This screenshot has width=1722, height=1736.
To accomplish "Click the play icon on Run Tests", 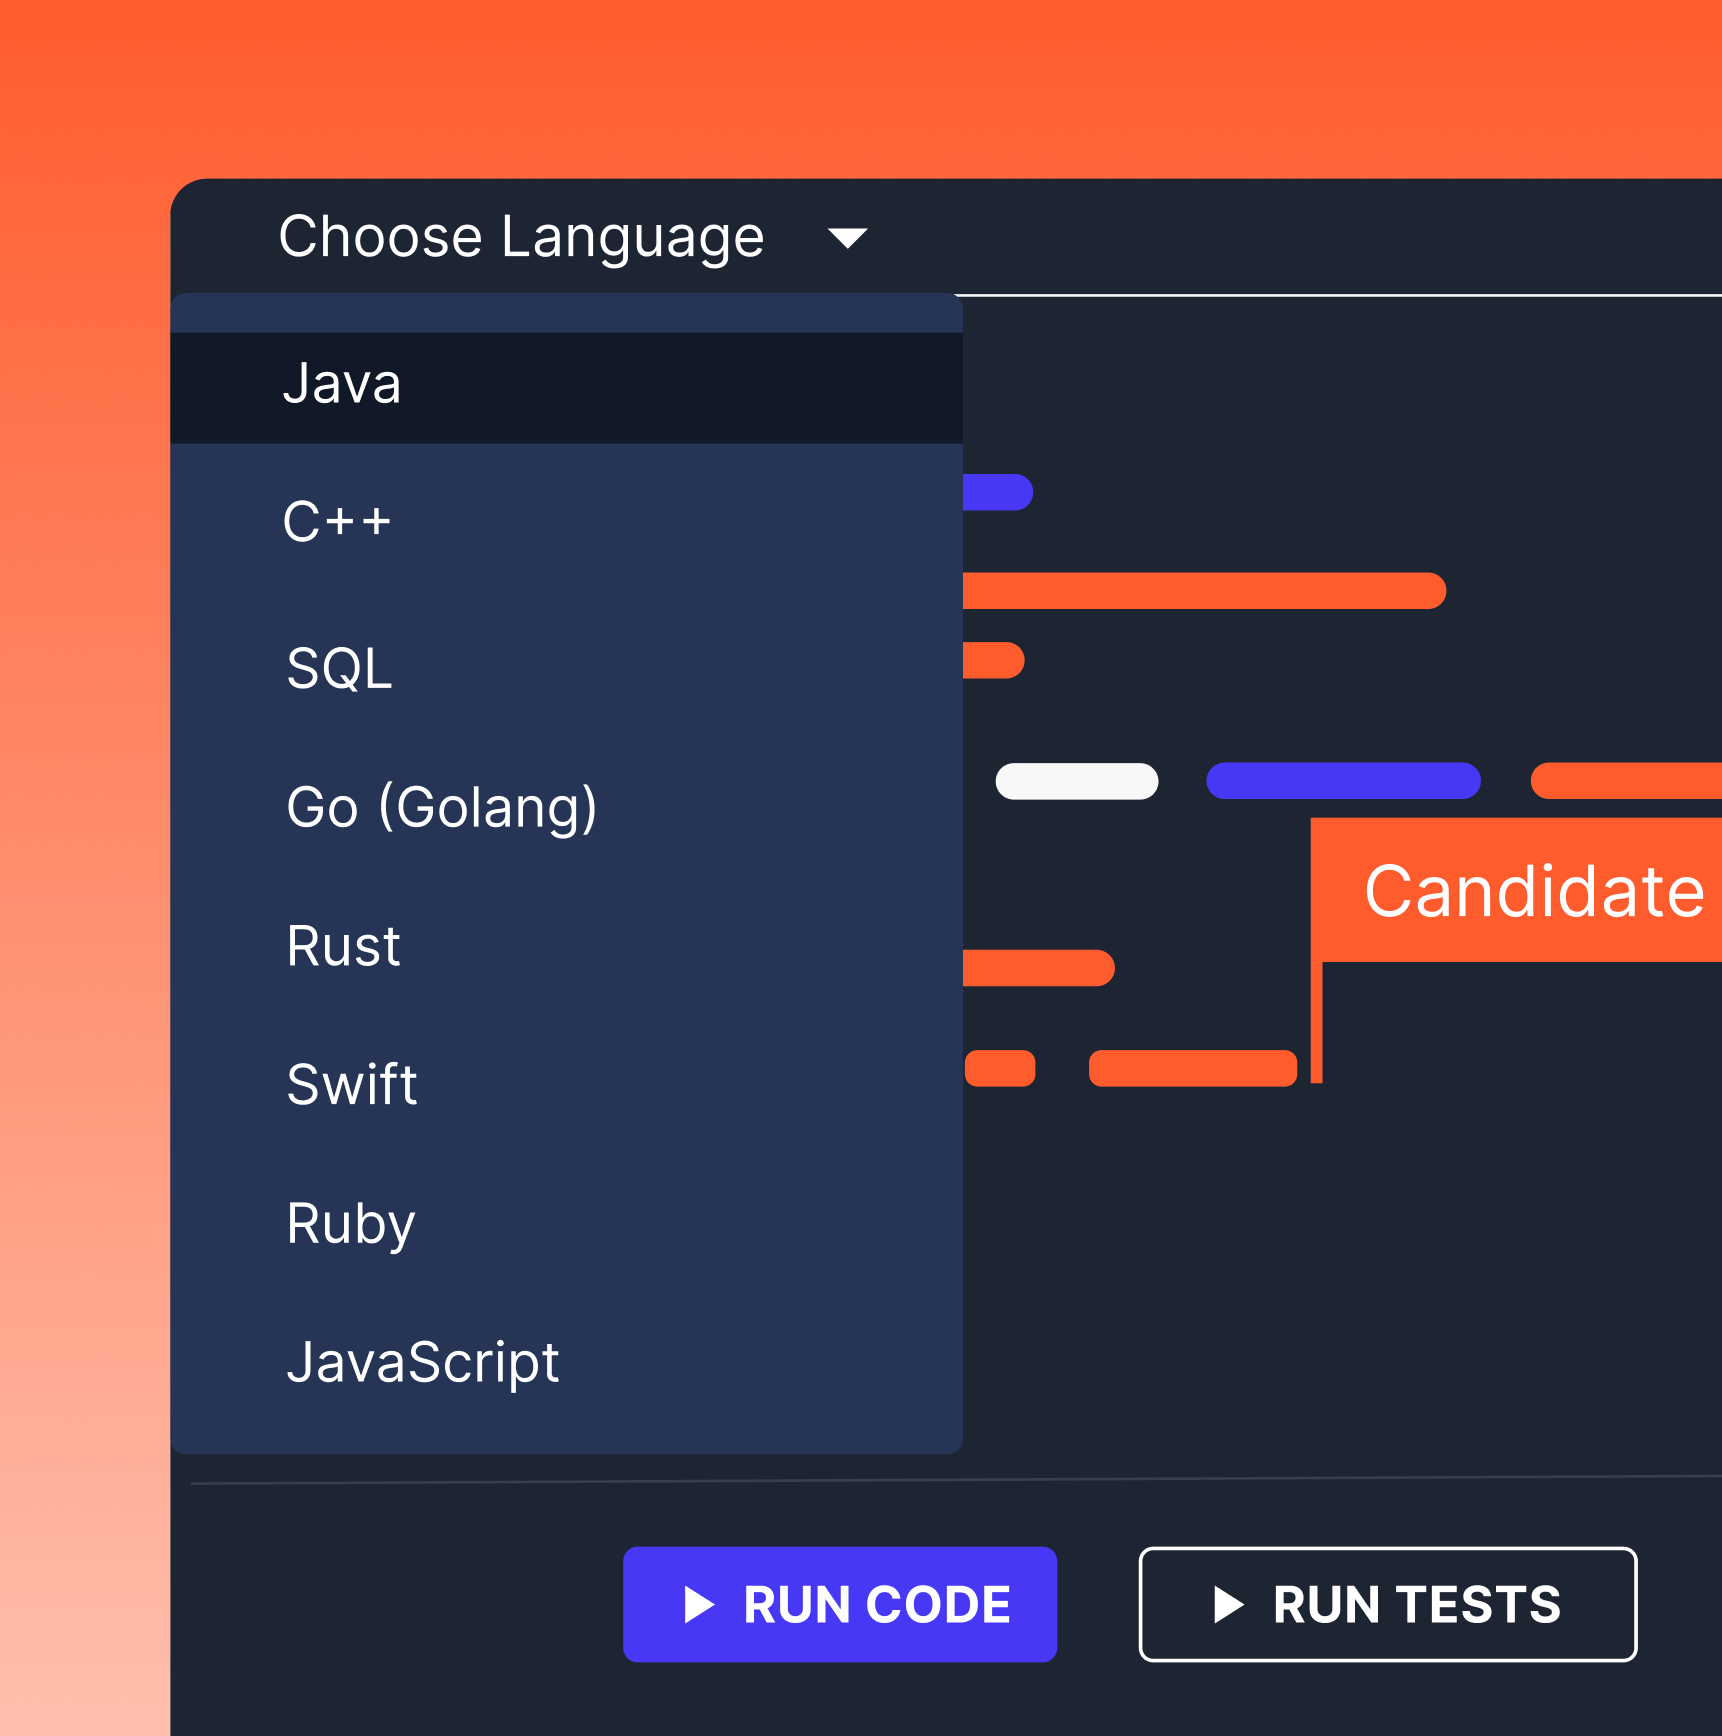I will coord(1228,1604).
